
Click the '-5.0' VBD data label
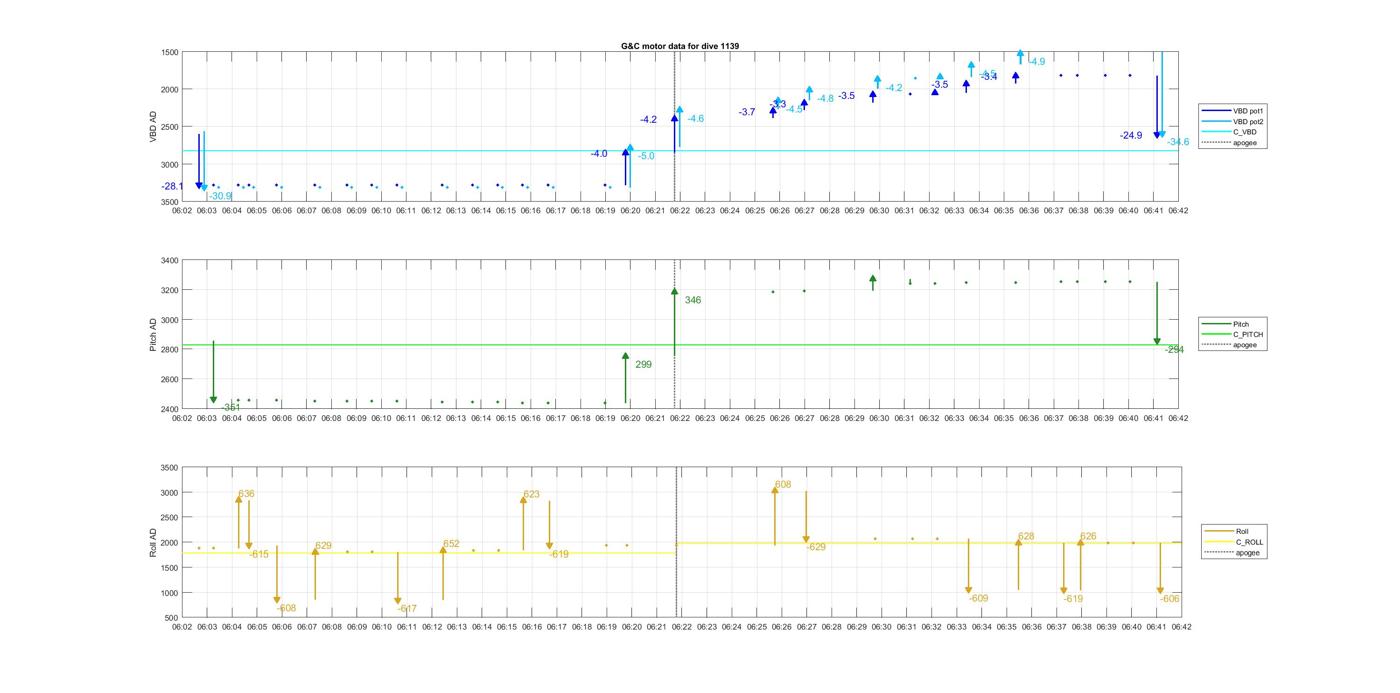click(x=646, y=156)
